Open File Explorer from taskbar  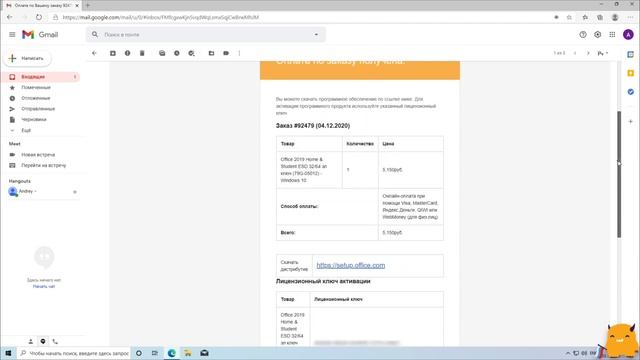[x=188, y=353]
